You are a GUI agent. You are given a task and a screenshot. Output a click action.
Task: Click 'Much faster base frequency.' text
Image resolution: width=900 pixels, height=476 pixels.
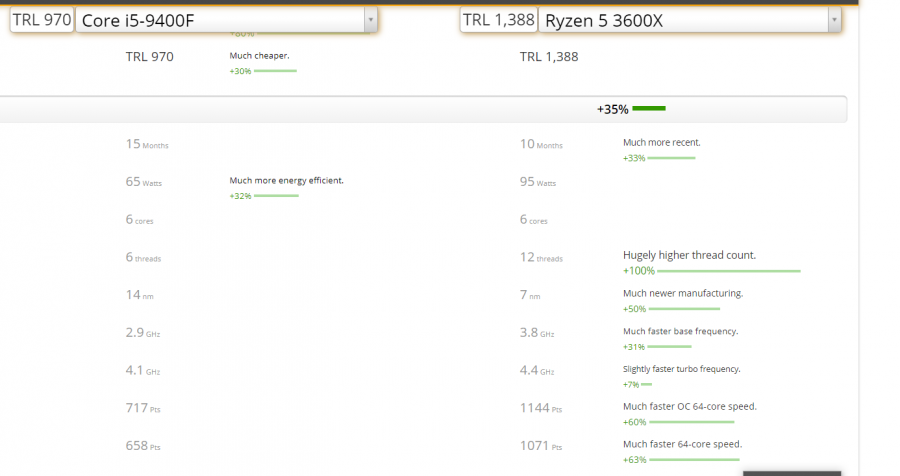[x=681, y=331]
